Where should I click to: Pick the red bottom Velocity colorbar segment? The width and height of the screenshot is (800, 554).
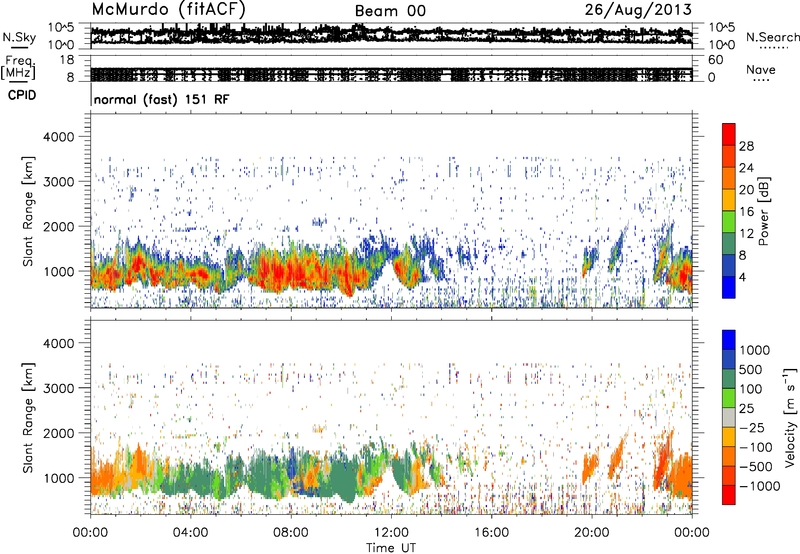(x=729, y=495)
